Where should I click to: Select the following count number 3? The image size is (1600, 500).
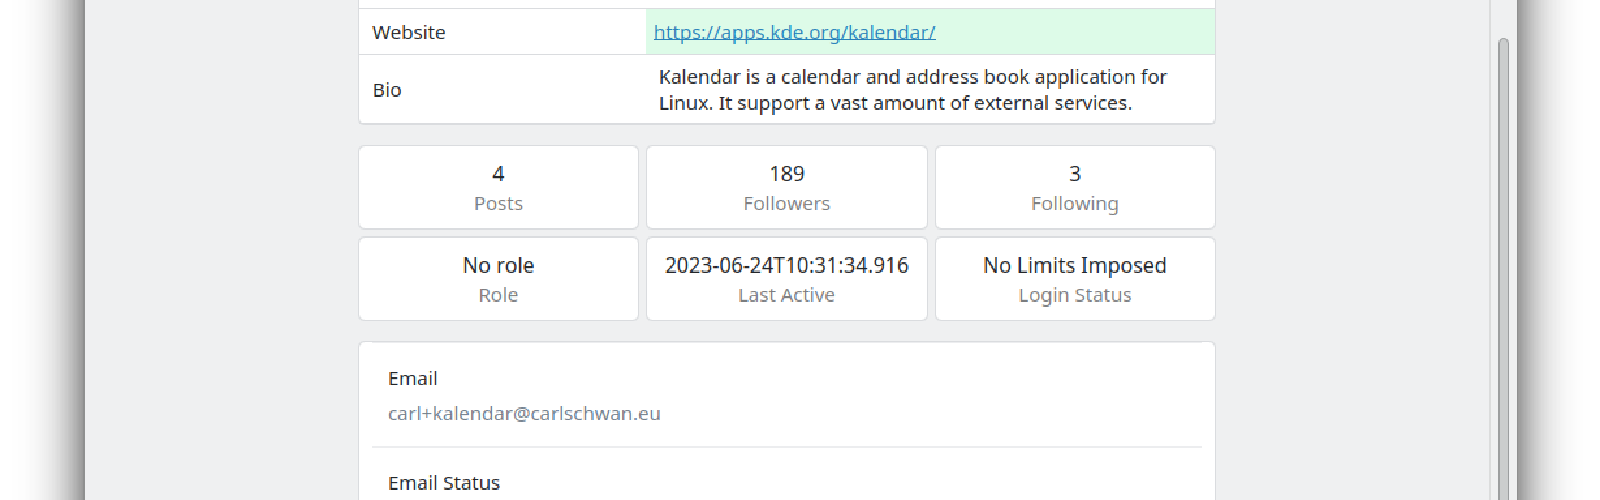click(x=1075, y=174)
